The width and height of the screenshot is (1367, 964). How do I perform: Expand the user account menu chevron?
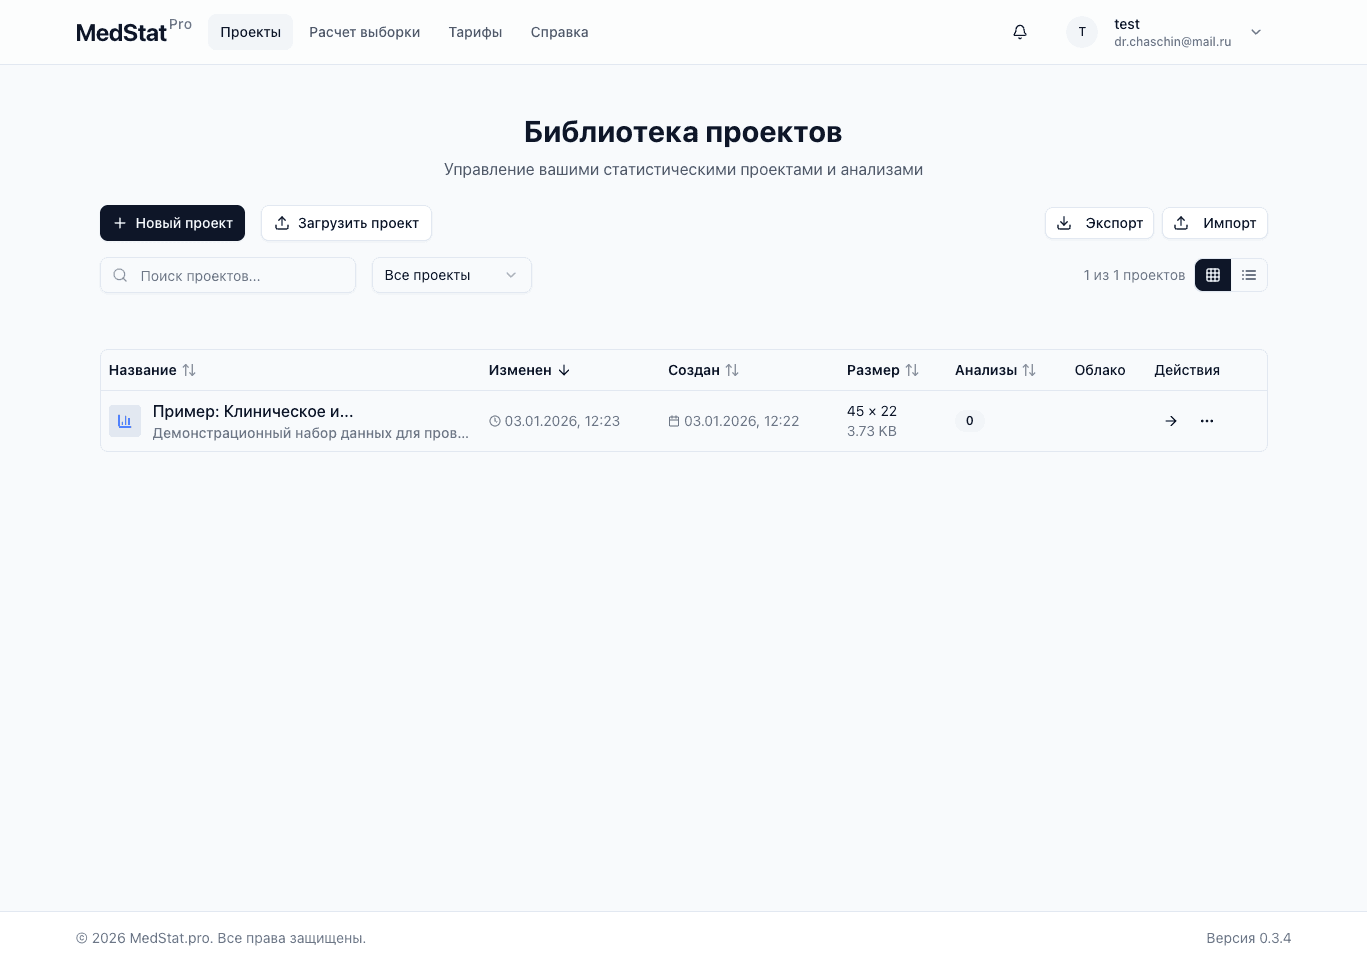point(1256,32)
